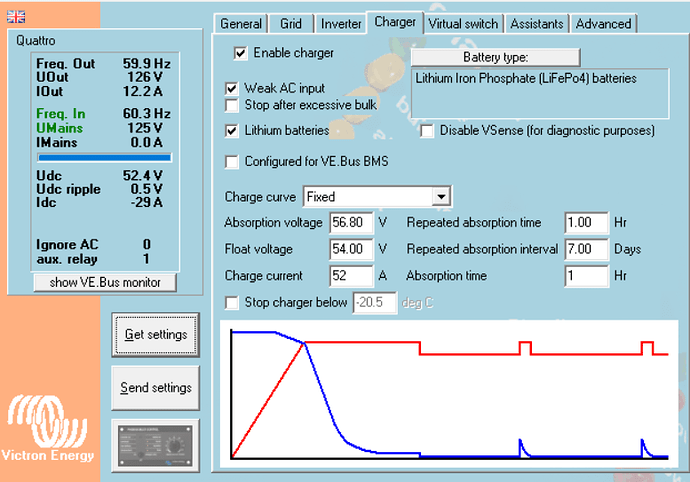Image resolution: width=690 pixels, height=482 pixels.
Task: Click the Repeated absorption interval field
Action: click(x=587, y=249)
